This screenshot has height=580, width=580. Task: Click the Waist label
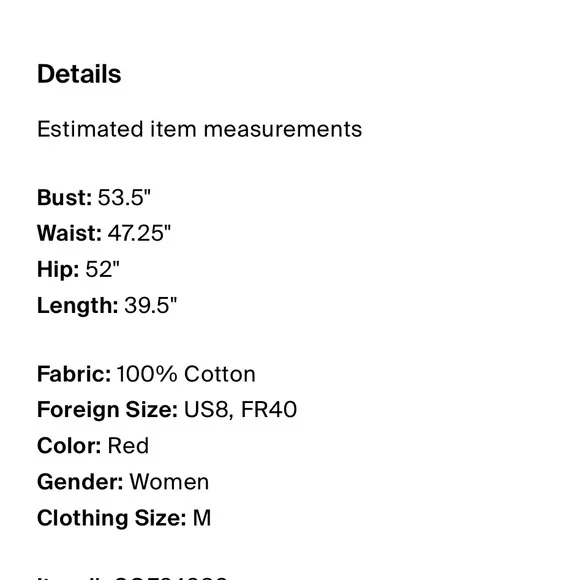coord(70,233)
